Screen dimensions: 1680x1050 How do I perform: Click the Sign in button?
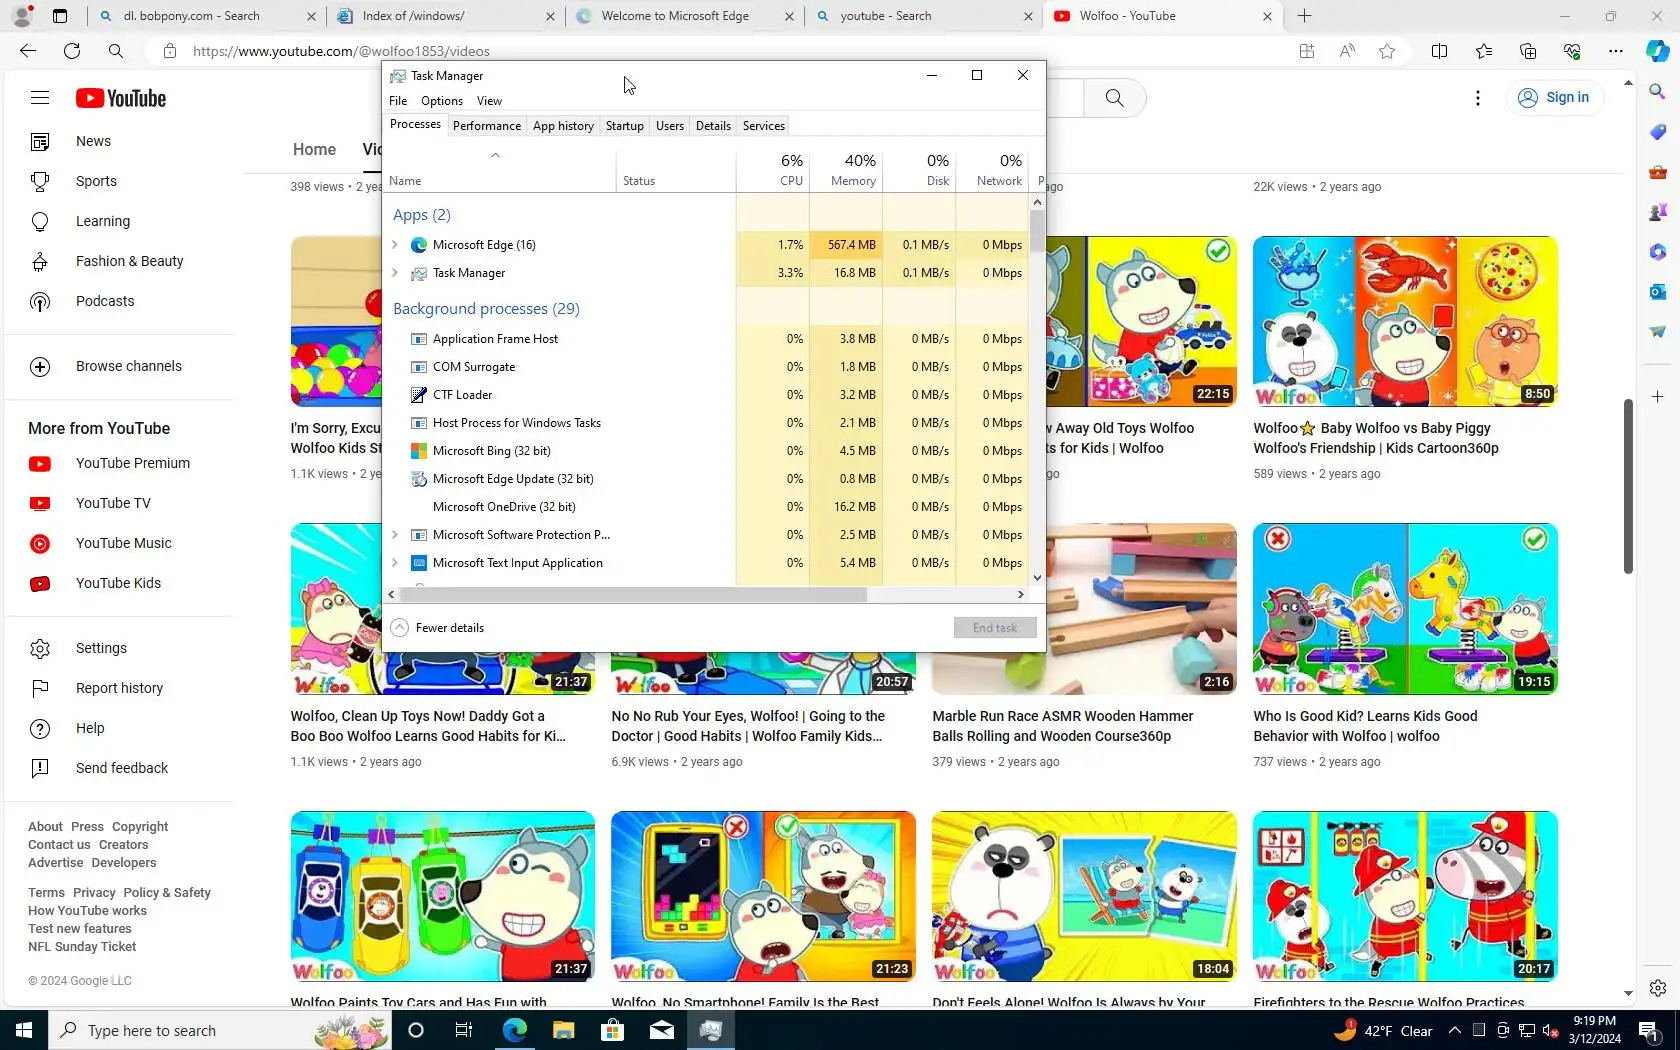tap(1553, 97)
